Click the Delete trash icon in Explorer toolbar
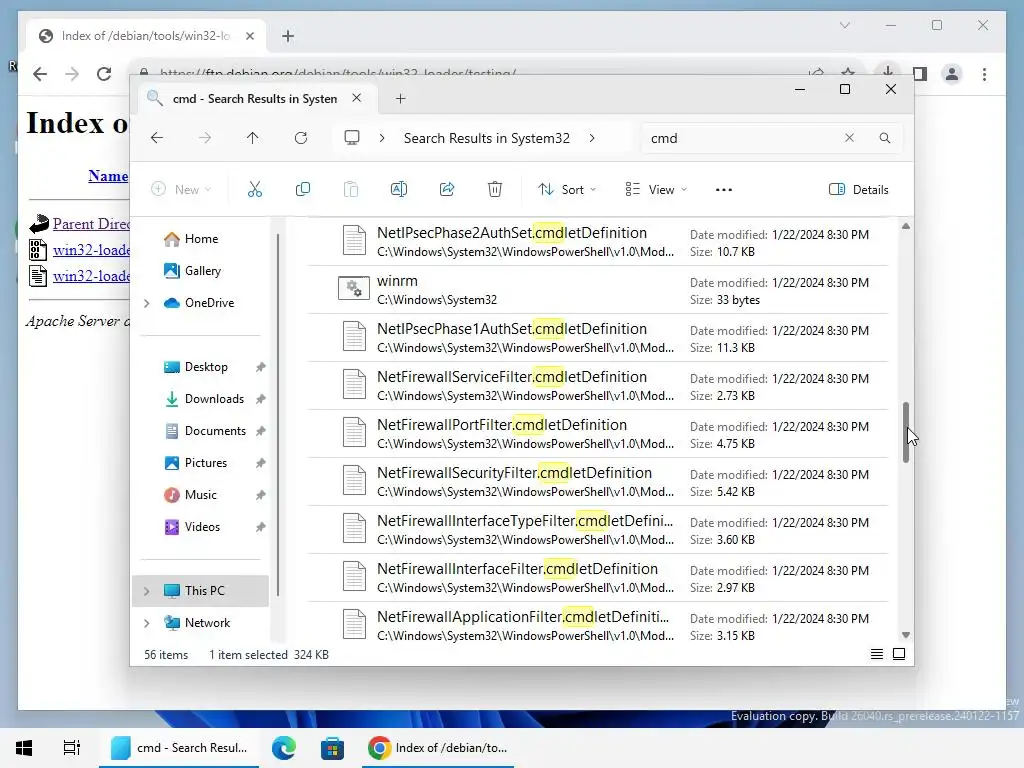This screenshot has width=1024, height=768. click(495, 189)
